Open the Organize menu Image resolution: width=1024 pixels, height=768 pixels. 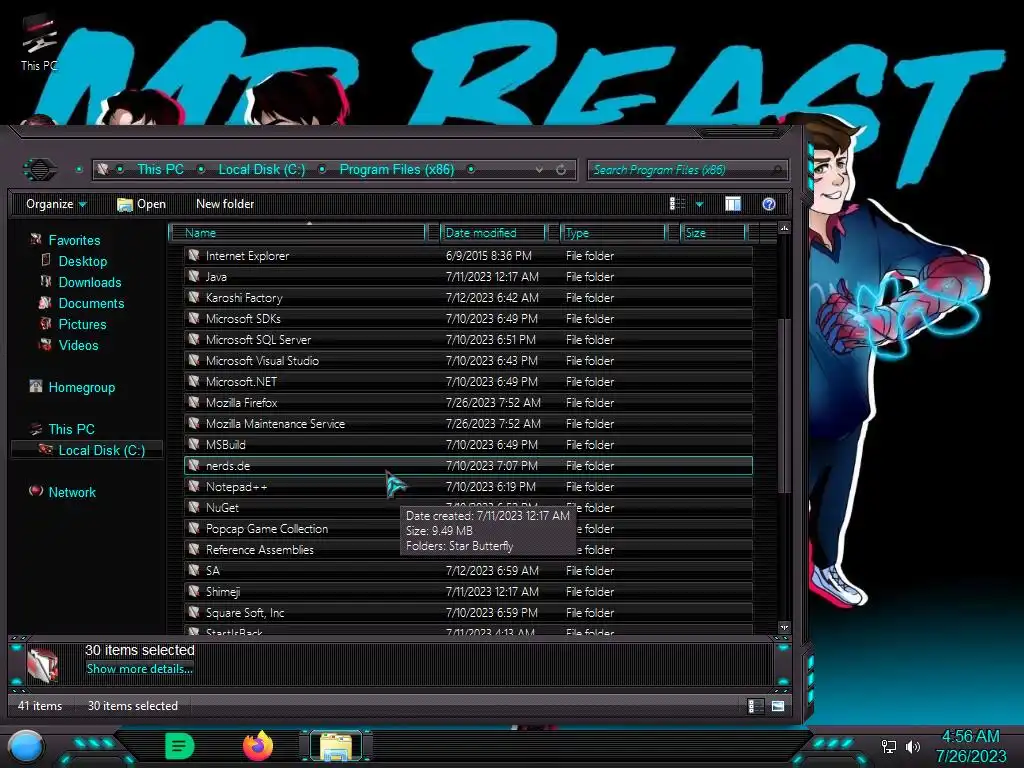[56, 204]
